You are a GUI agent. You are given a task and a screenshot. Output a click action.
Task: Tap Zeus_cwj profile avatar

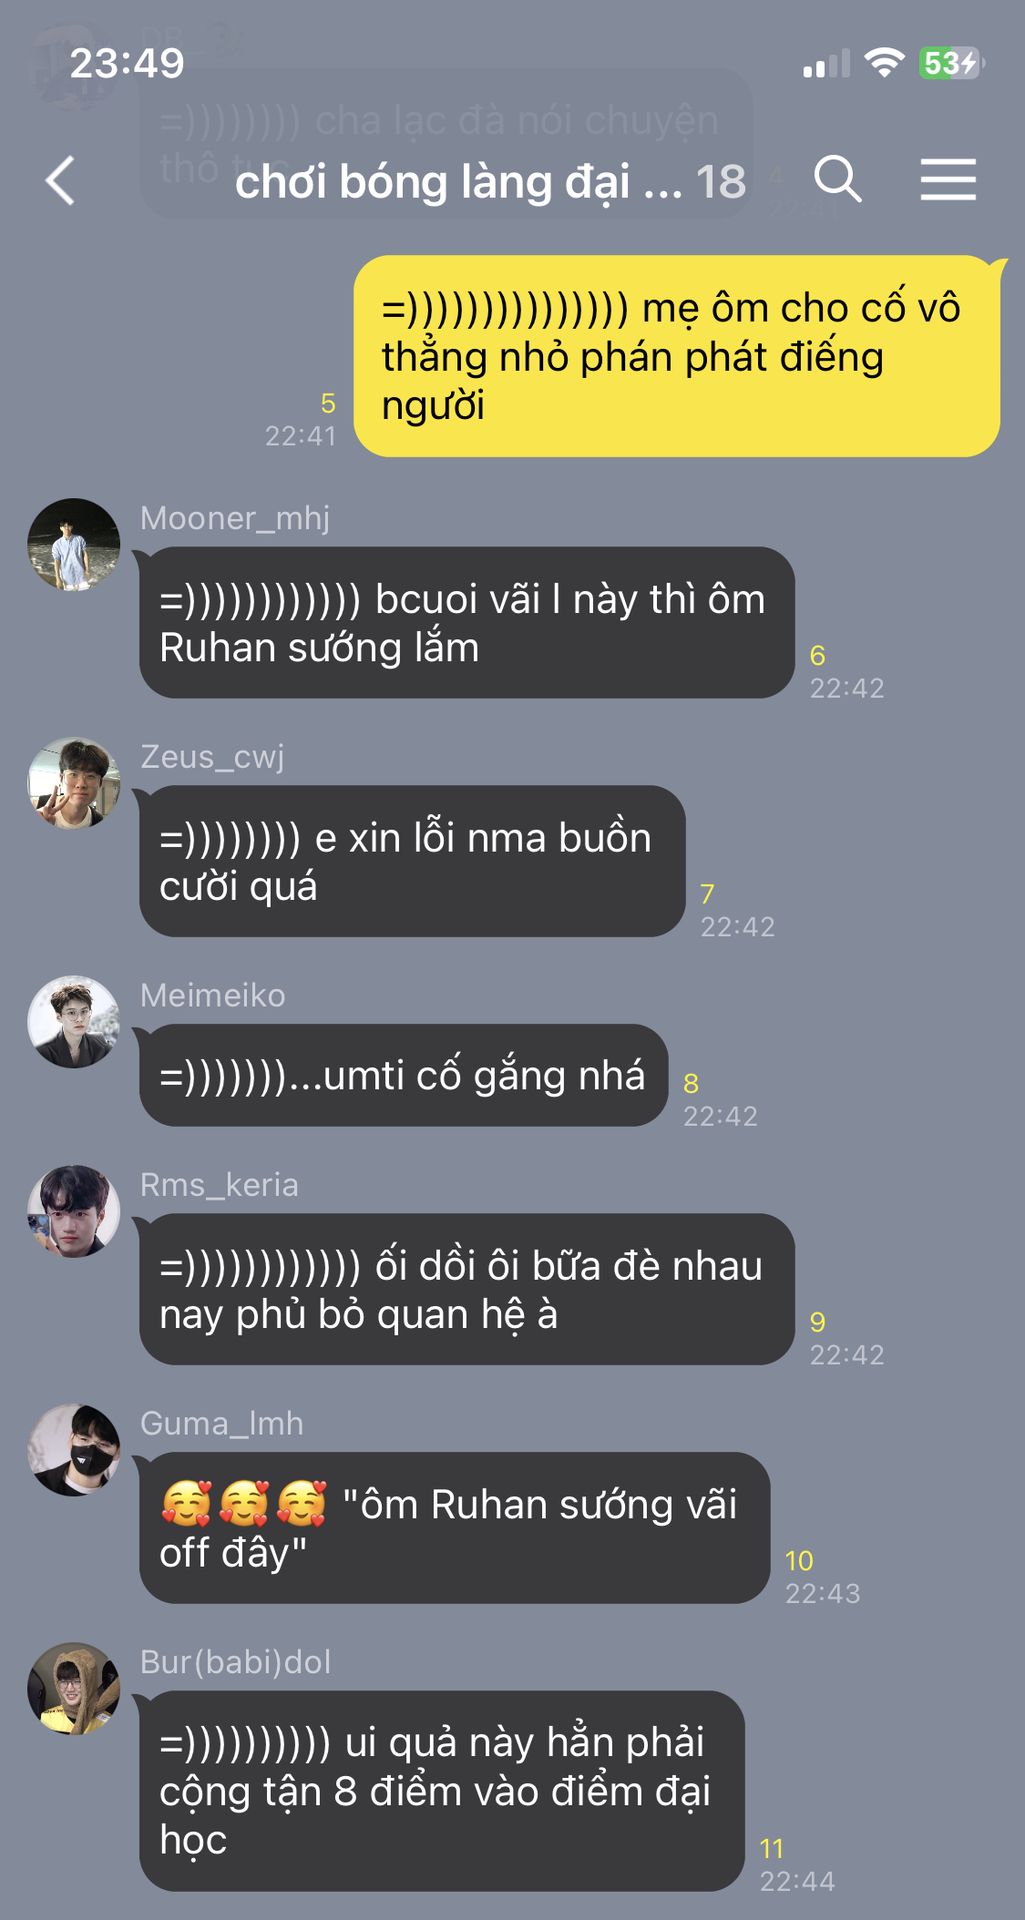[x=74, y=784]
